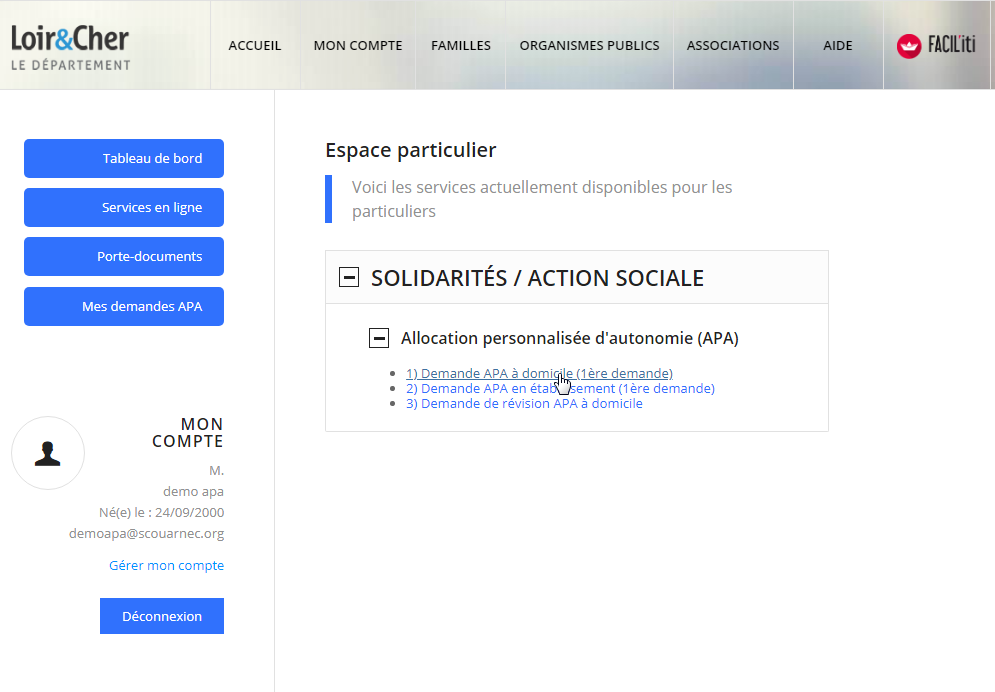
Task: Select the MON COMPTE menu item
Action: [x=357, y=45]
